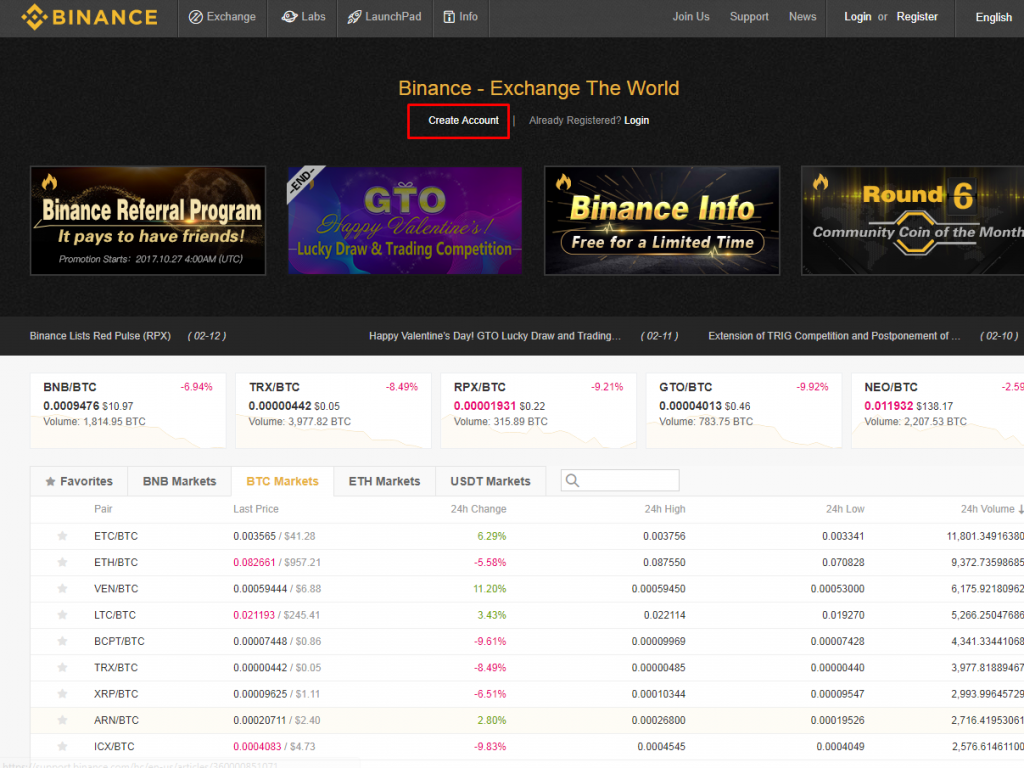Image resolution: width=1024 pixels, height=768 pixels.
Task: Switch to the USDT Markets tab
Action: pos(490,481)
